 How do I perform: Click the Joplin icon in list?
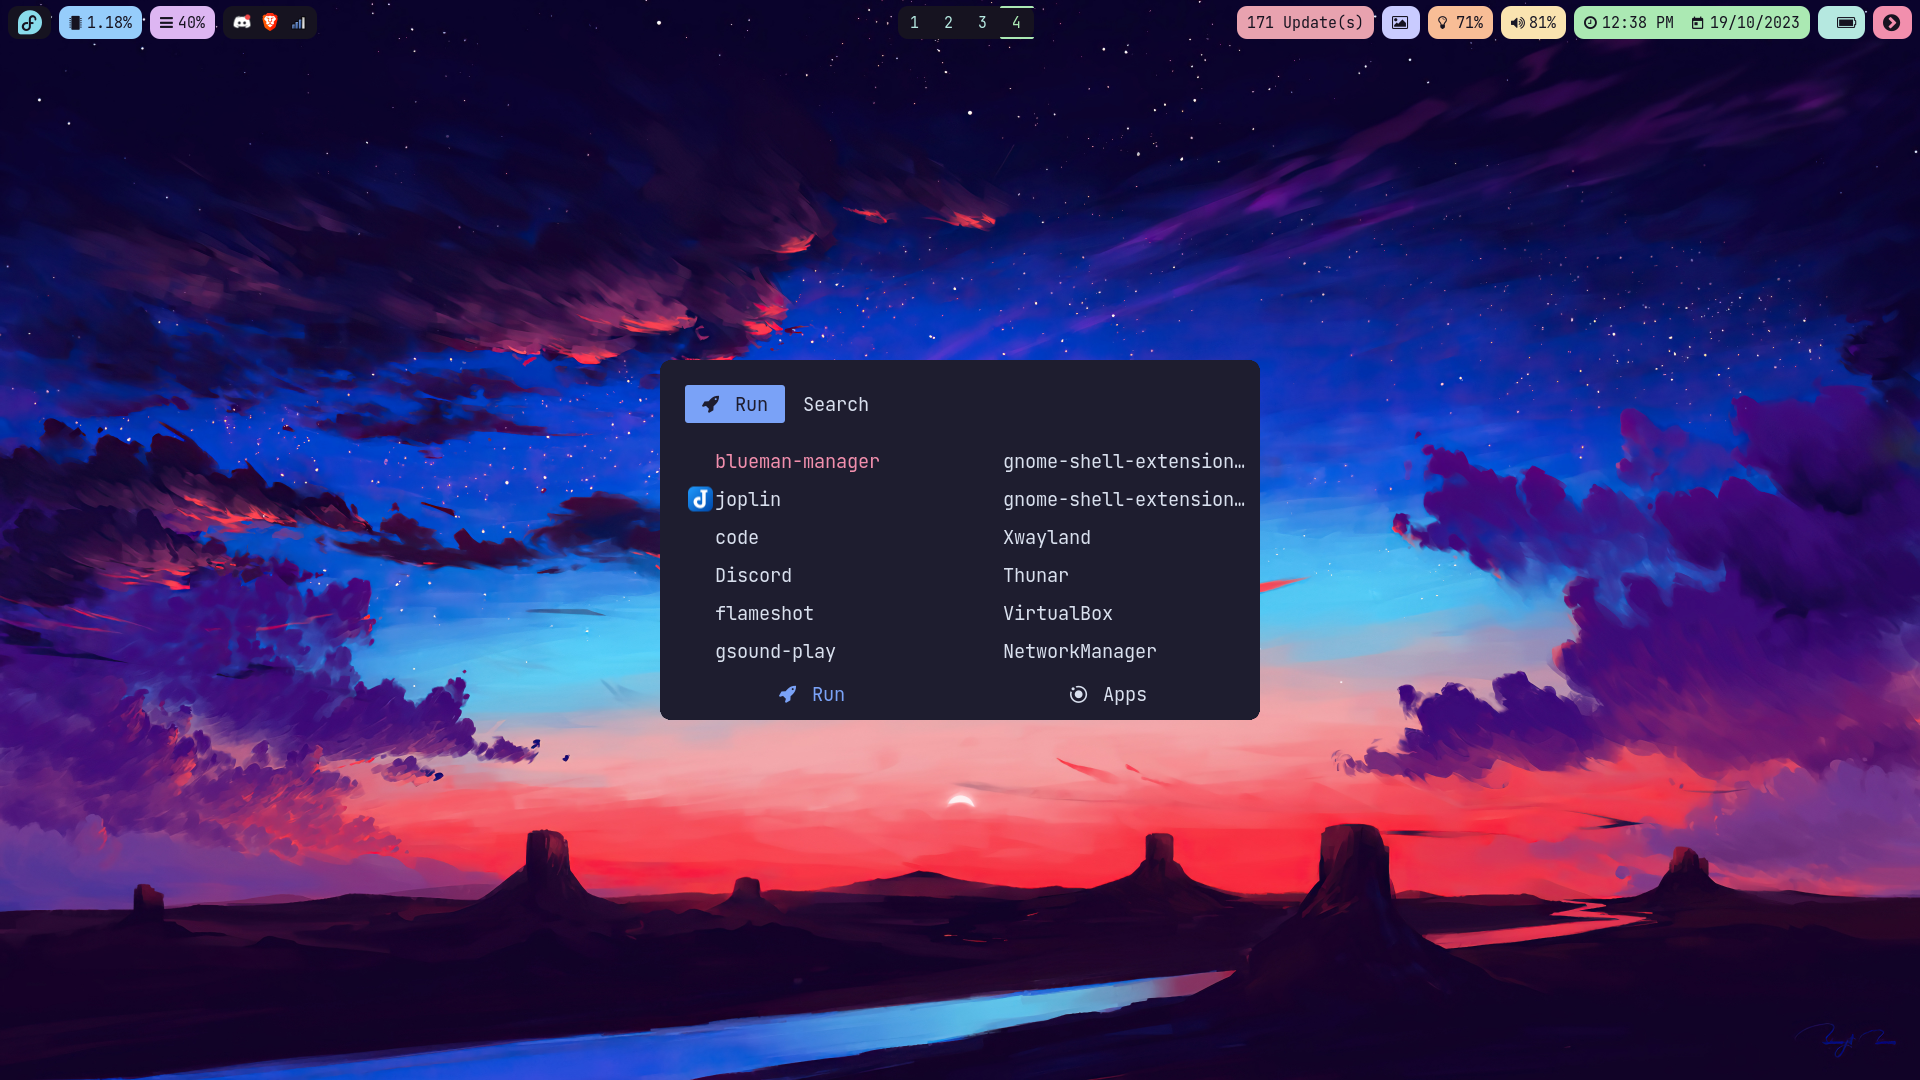[x=700, y=499]
